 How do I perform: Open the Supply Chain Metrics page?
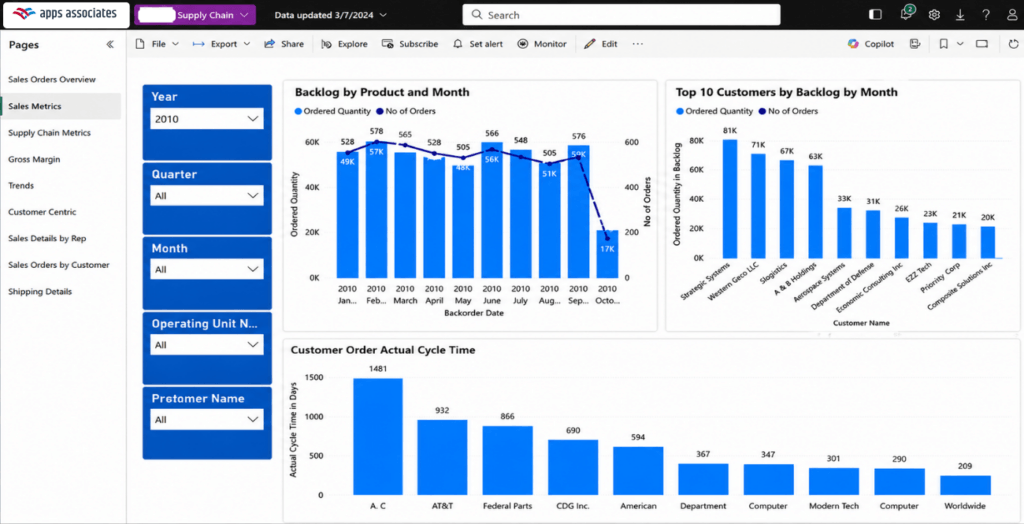coord(50,133)
